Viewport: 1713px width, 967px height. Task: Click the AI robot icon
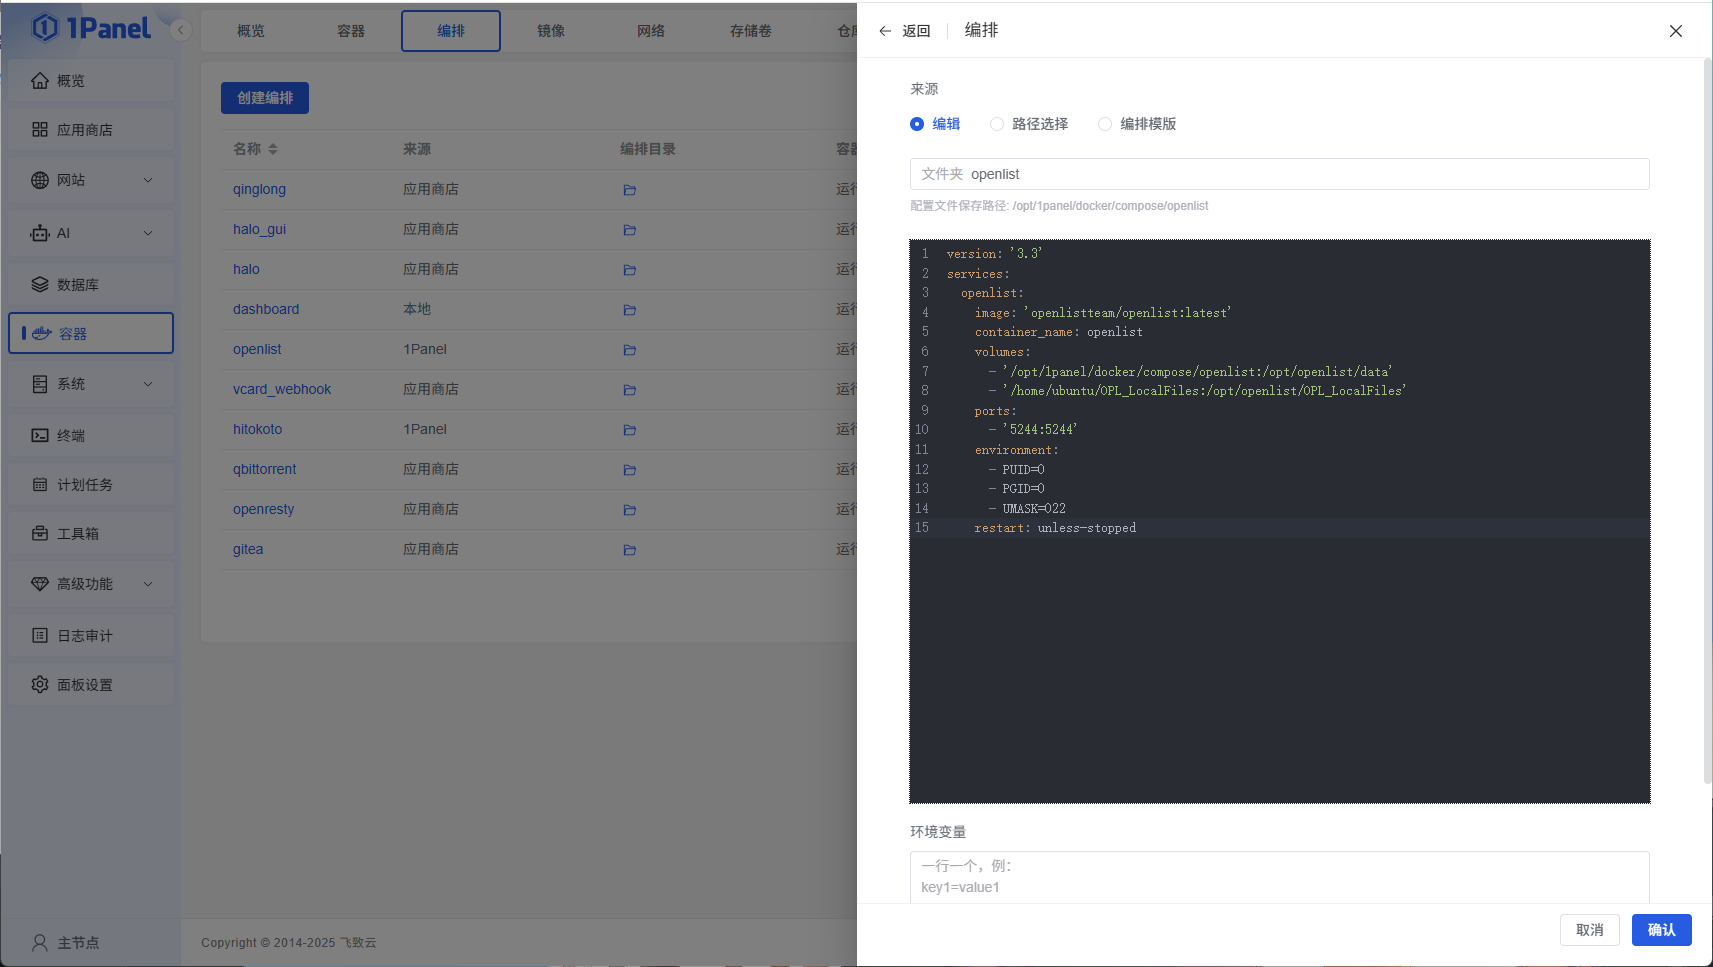[x=40, y=233]
